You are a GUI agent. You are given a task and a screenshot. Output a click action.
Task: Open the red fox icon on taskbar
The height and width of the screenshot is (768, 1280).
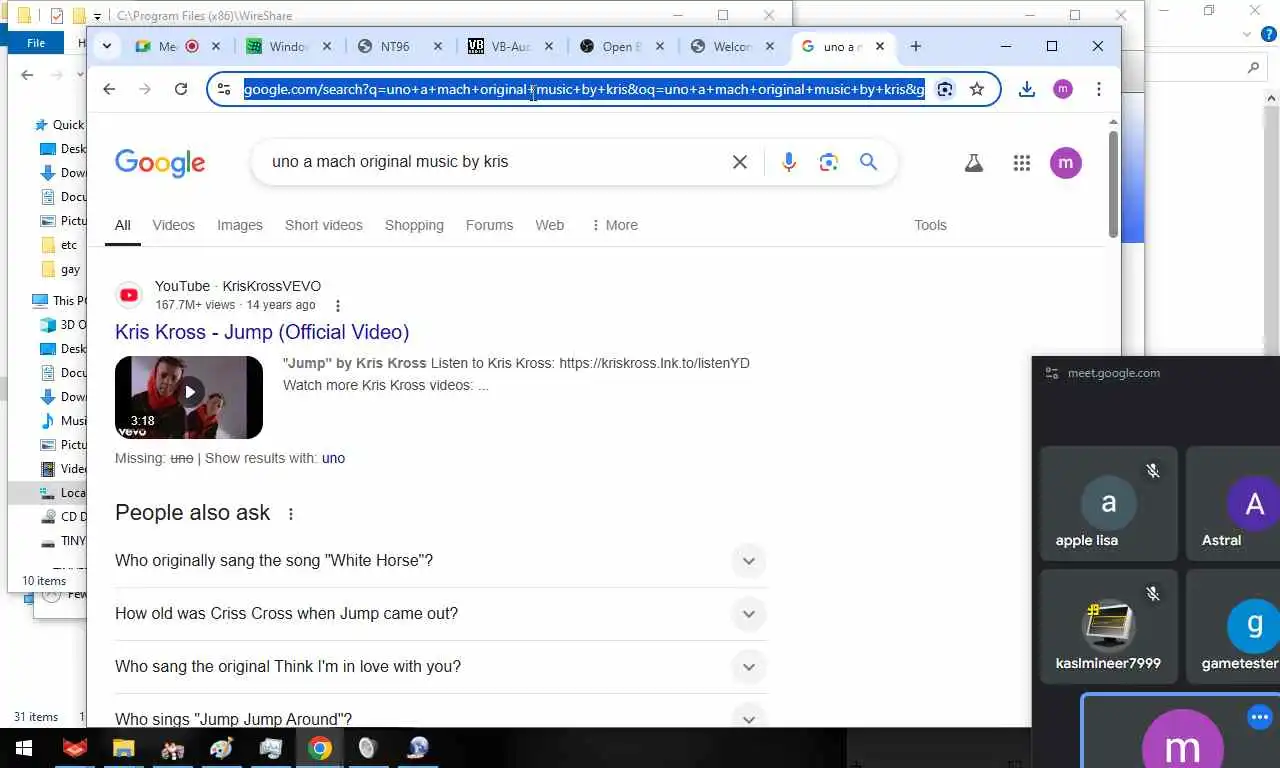(x=75, y=748)
